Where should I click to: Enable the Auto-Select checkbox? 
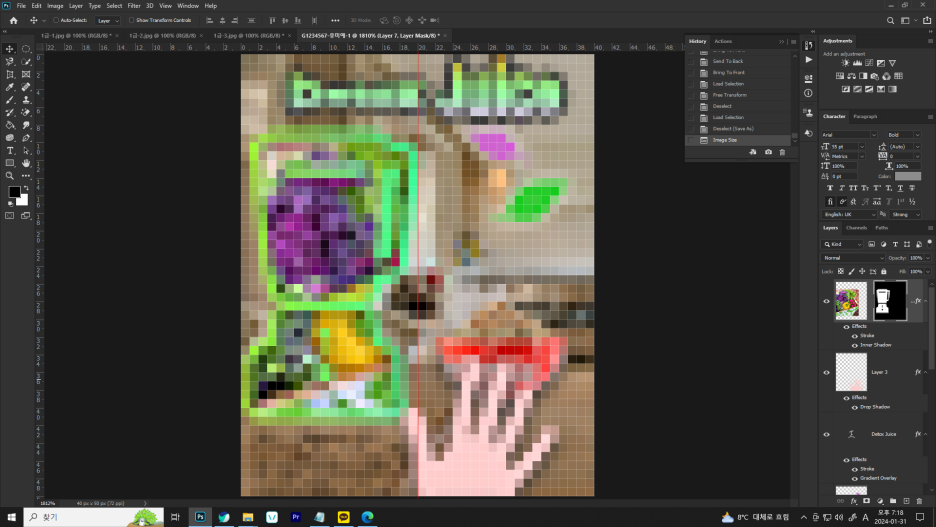tap(56, 20)
